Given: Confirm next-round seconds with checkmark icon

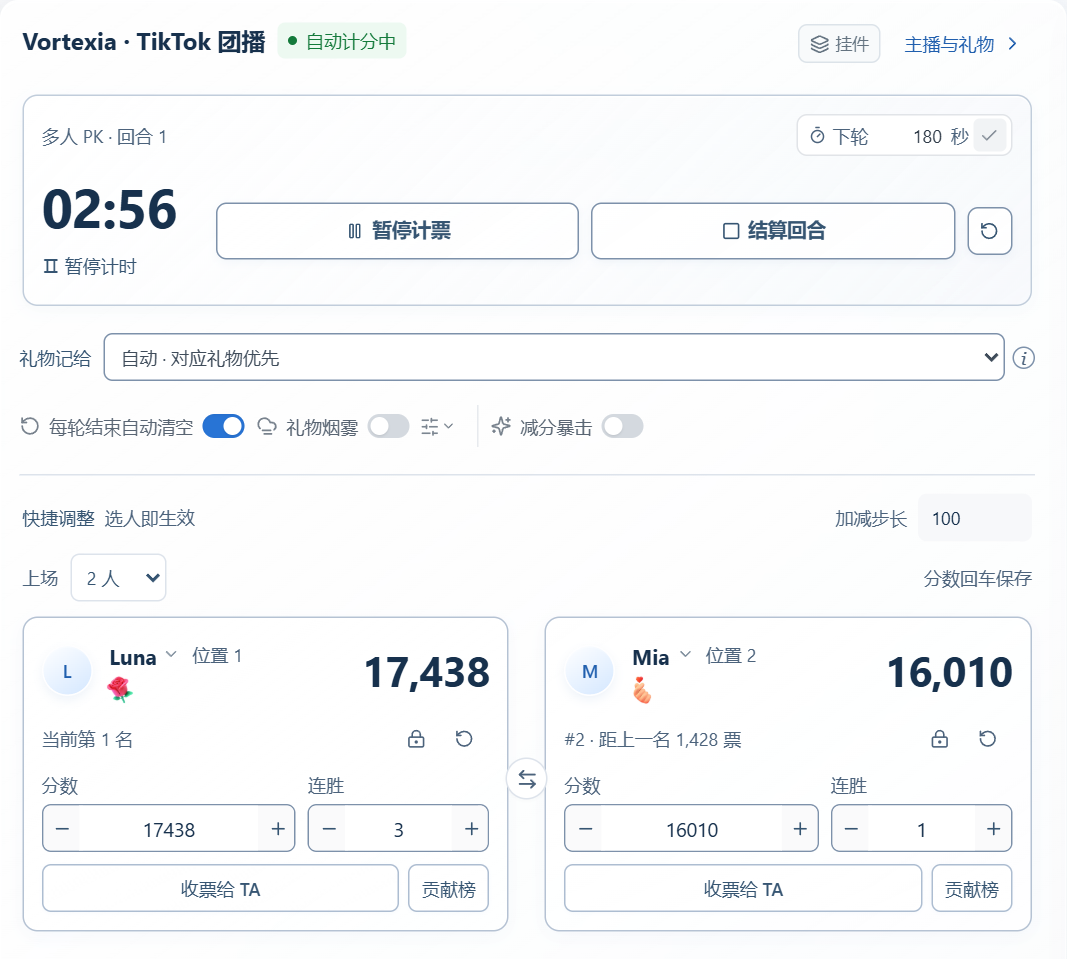Looking at the screenshot, I should (x=989, y=135).
